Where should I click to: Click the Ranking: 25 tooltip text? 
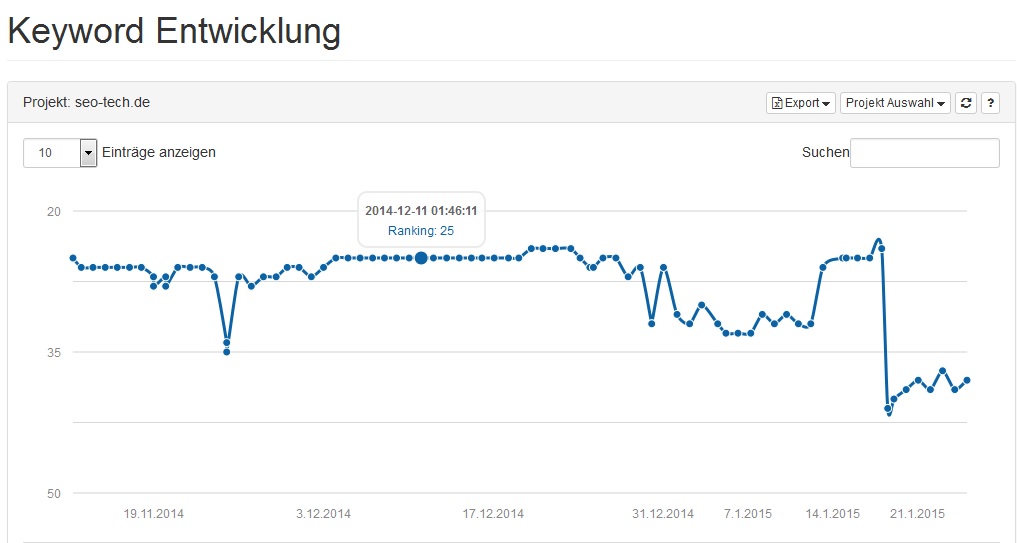click(x=421, y=231)
